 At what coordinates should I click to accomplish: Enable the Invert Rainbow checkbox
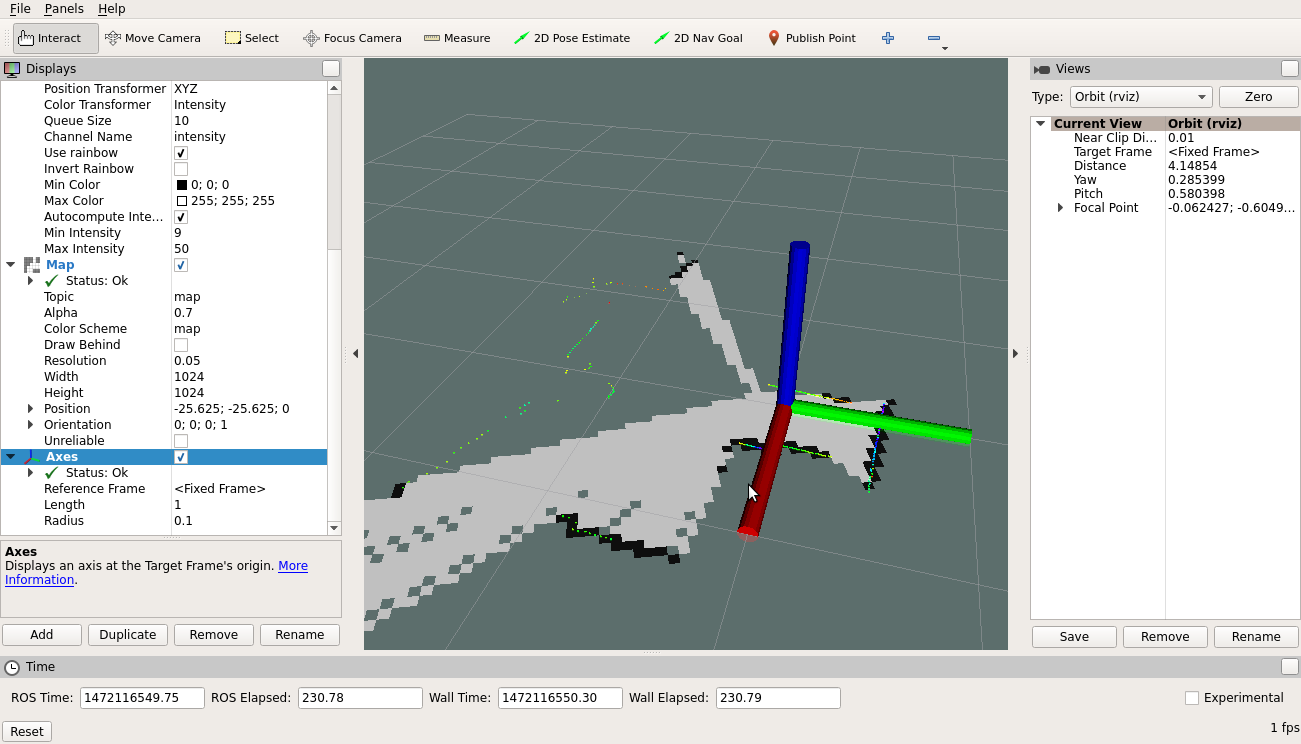(181, 169)
